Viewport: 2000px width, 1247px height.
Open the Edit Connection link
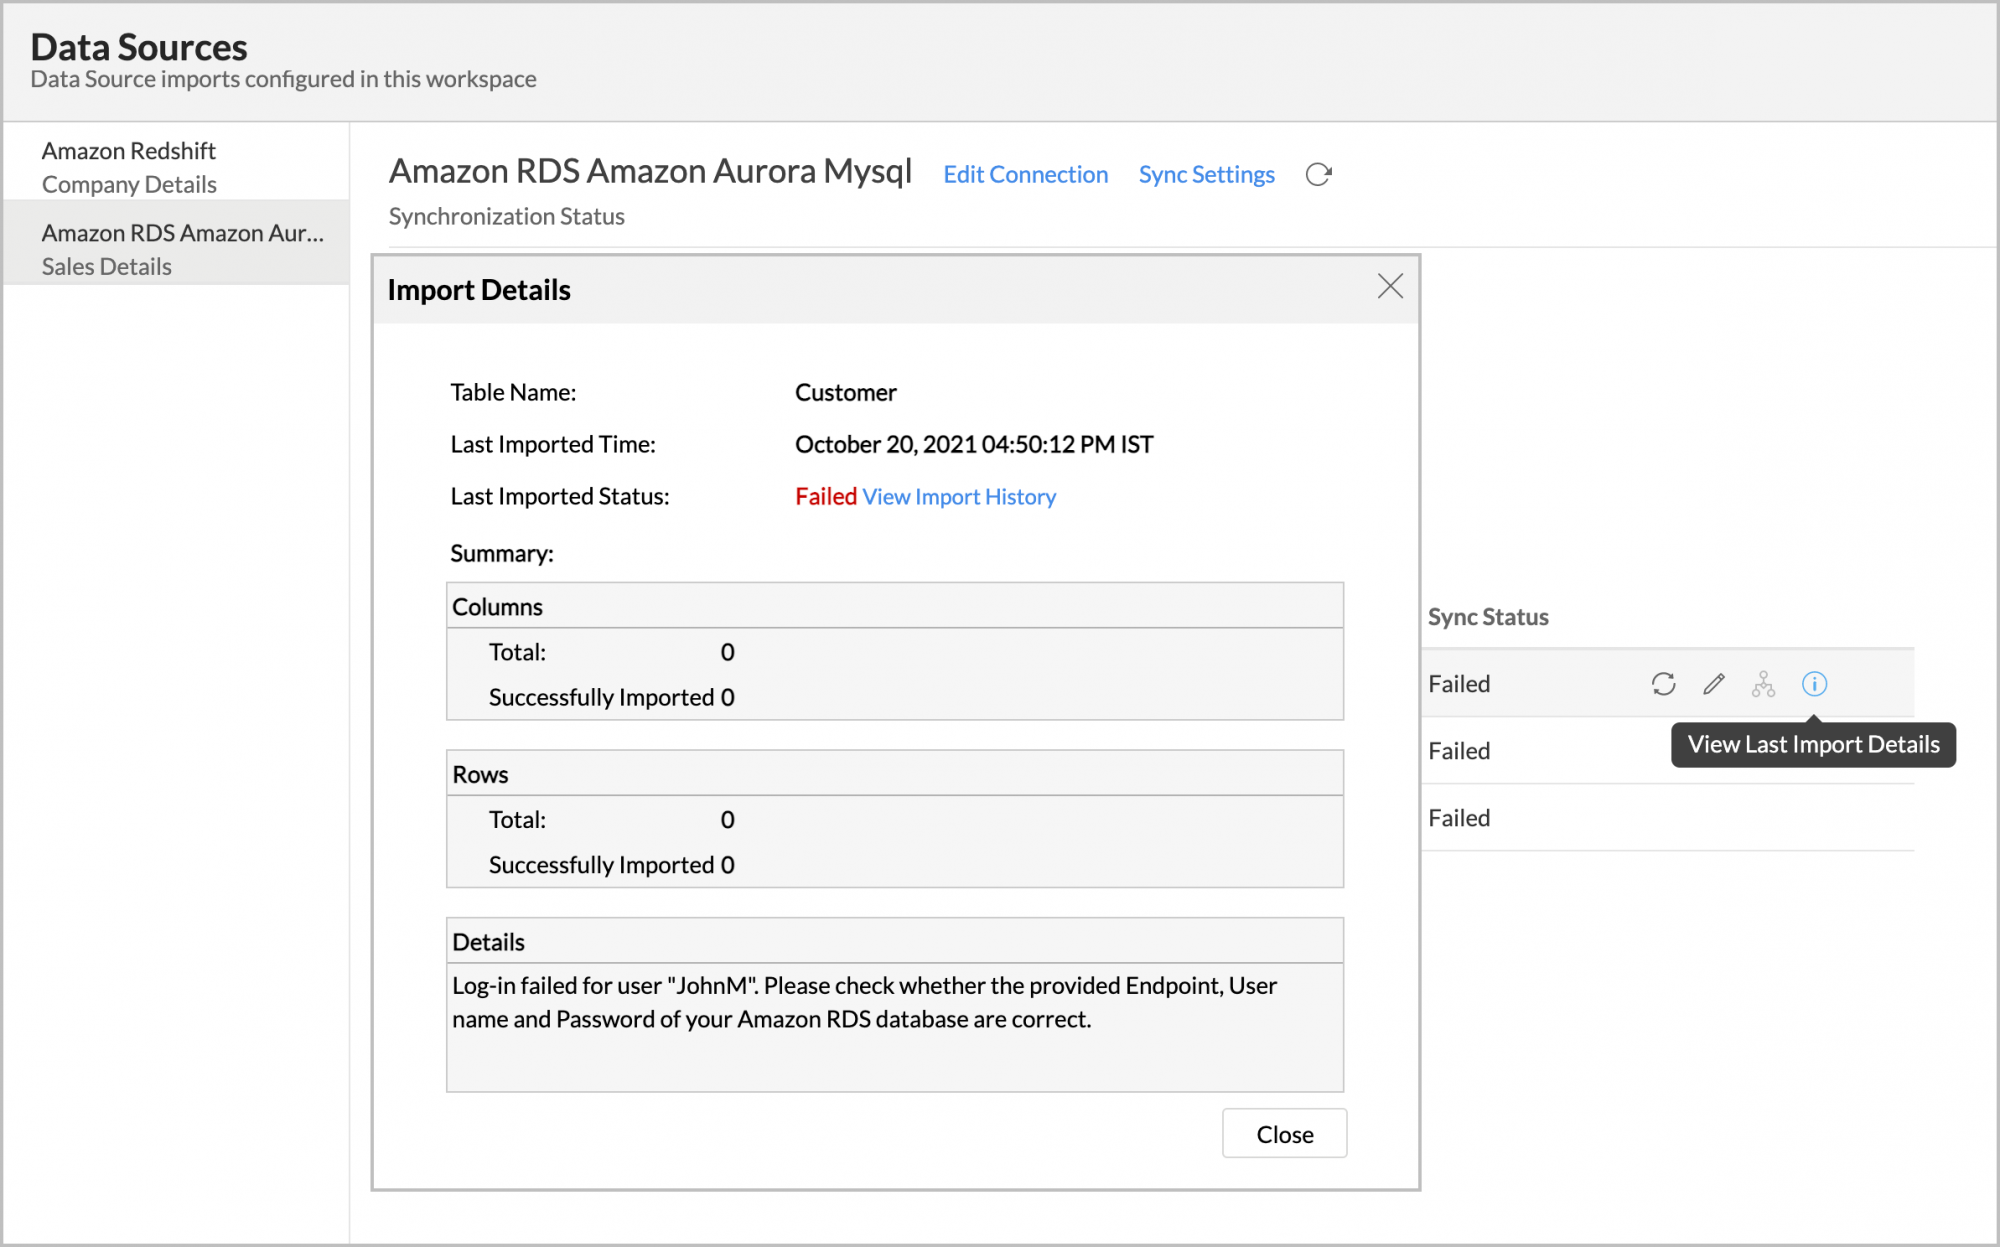point(1026,175)
